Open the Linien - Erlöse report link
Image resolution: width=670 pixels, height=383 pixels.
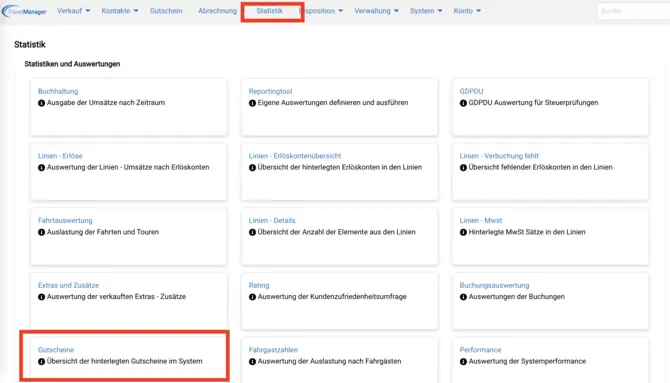coord(60,156)
